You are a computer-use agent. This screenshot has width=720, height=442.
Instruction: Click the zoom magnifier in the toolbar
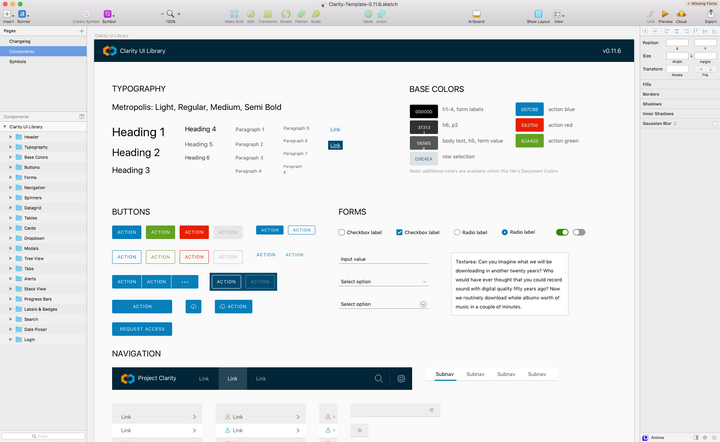click(x=170, y=14)
